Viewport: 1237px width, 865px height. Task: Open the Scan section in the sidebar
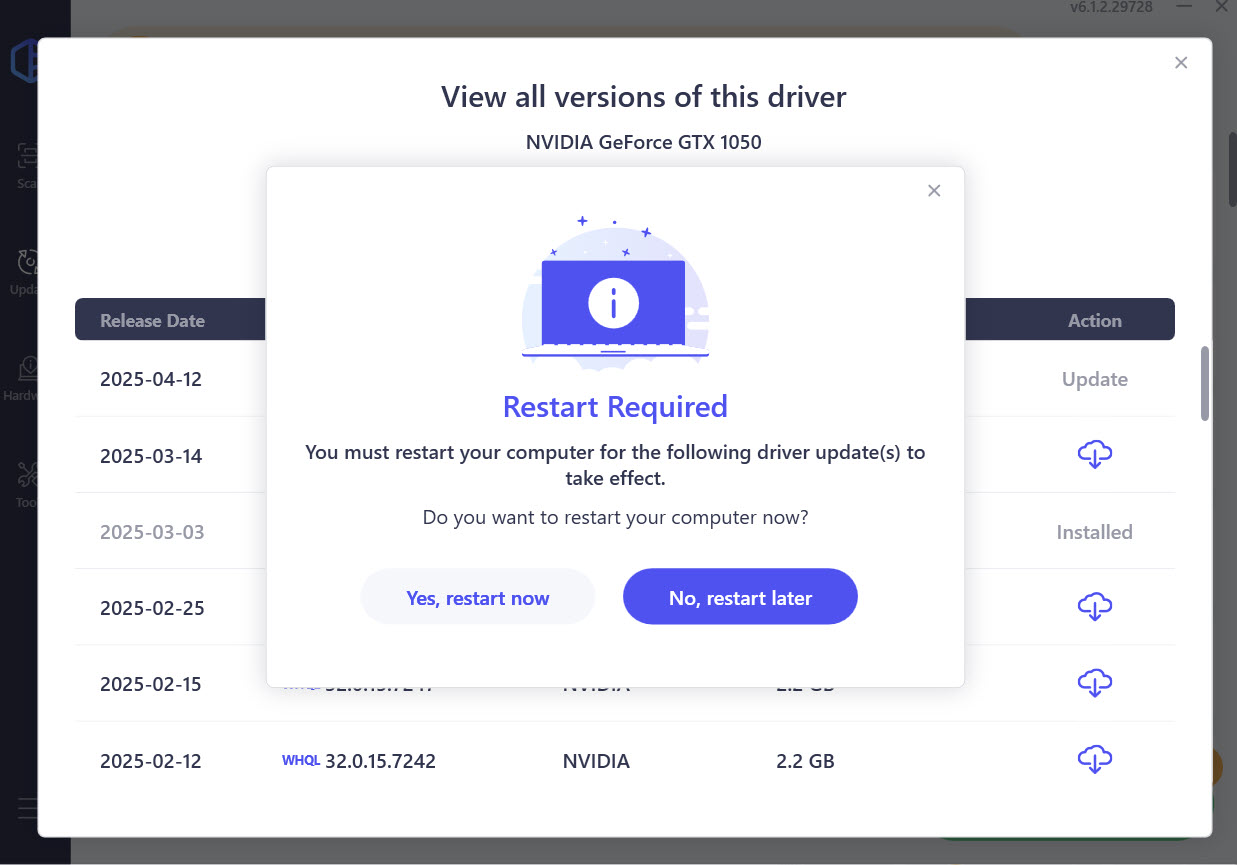27,165
